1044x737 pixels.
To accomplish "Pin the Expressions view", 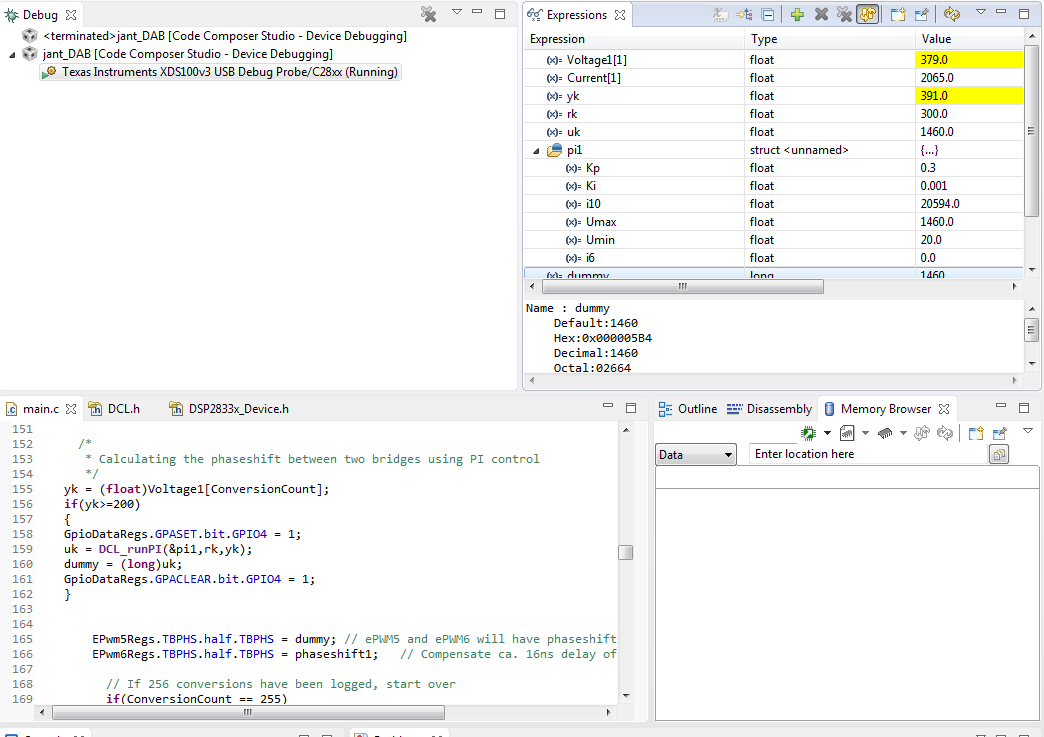I will pos(922,15).
